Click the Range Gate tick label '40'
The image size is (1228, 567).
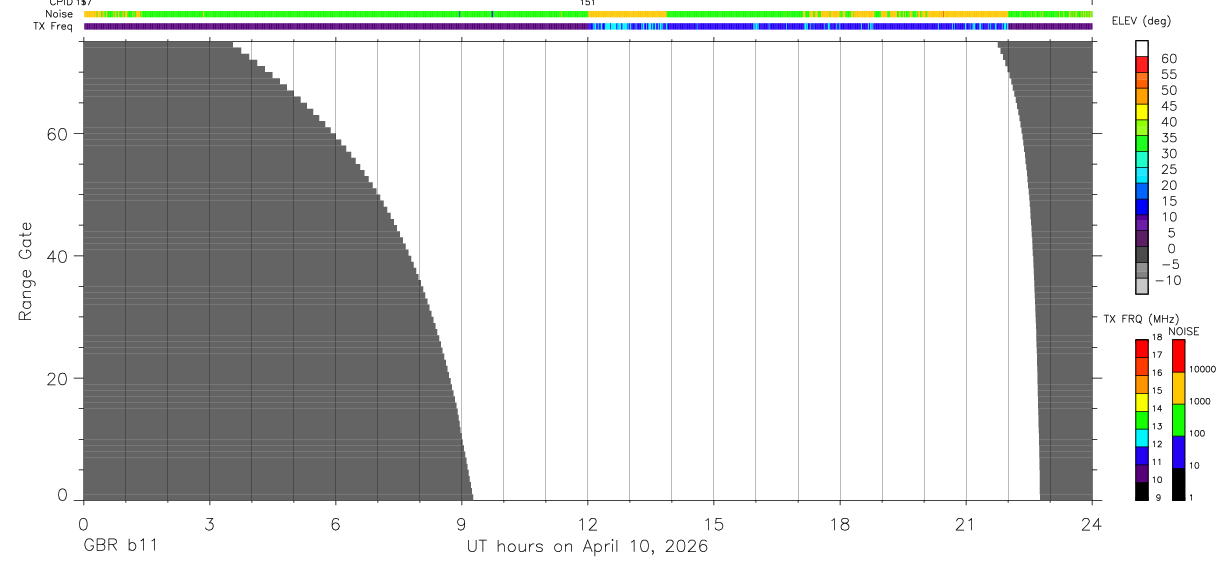(x=58, y=256)
